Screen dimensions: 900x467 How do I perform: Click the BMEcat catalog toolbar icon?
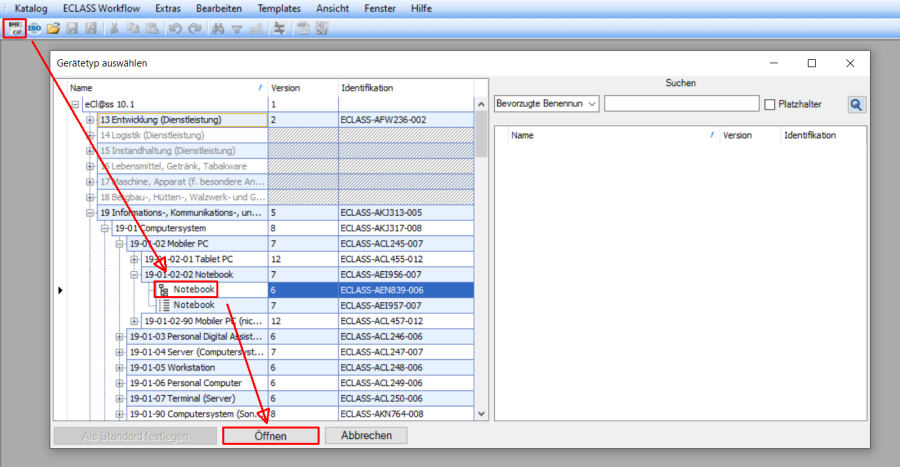(x=15, y=28)
